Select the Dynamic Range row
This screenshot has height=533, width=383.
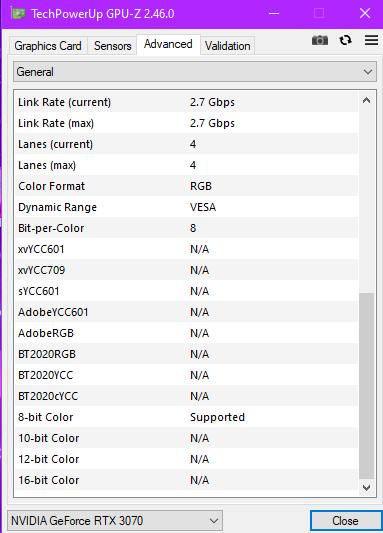coord(187,207)
